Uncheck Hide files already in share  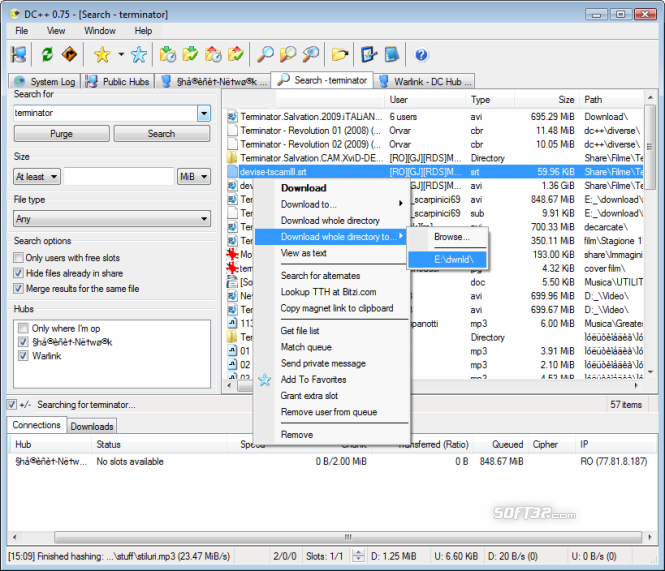click(x=18, y=273)
